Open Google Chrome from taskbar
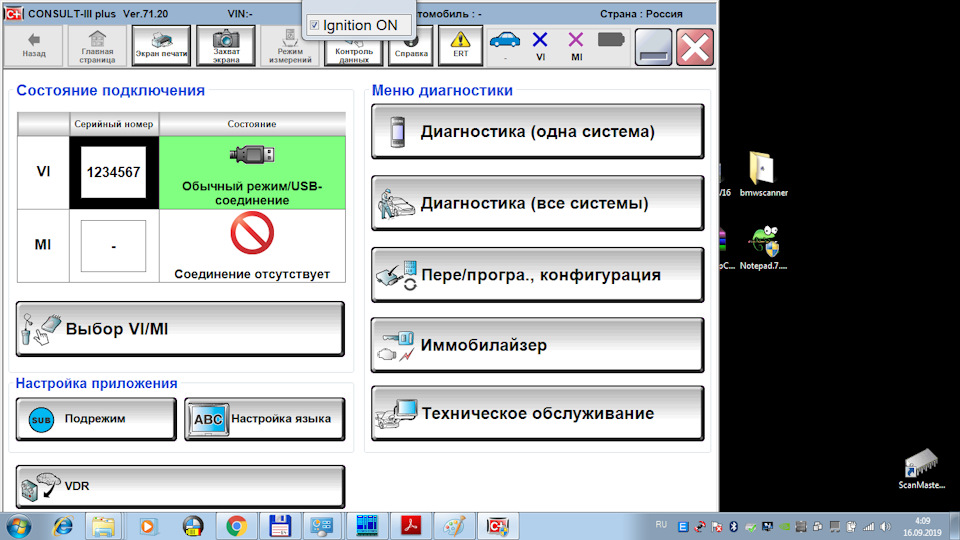This screenshot has width=960, height=540. (x=236, y=527)
